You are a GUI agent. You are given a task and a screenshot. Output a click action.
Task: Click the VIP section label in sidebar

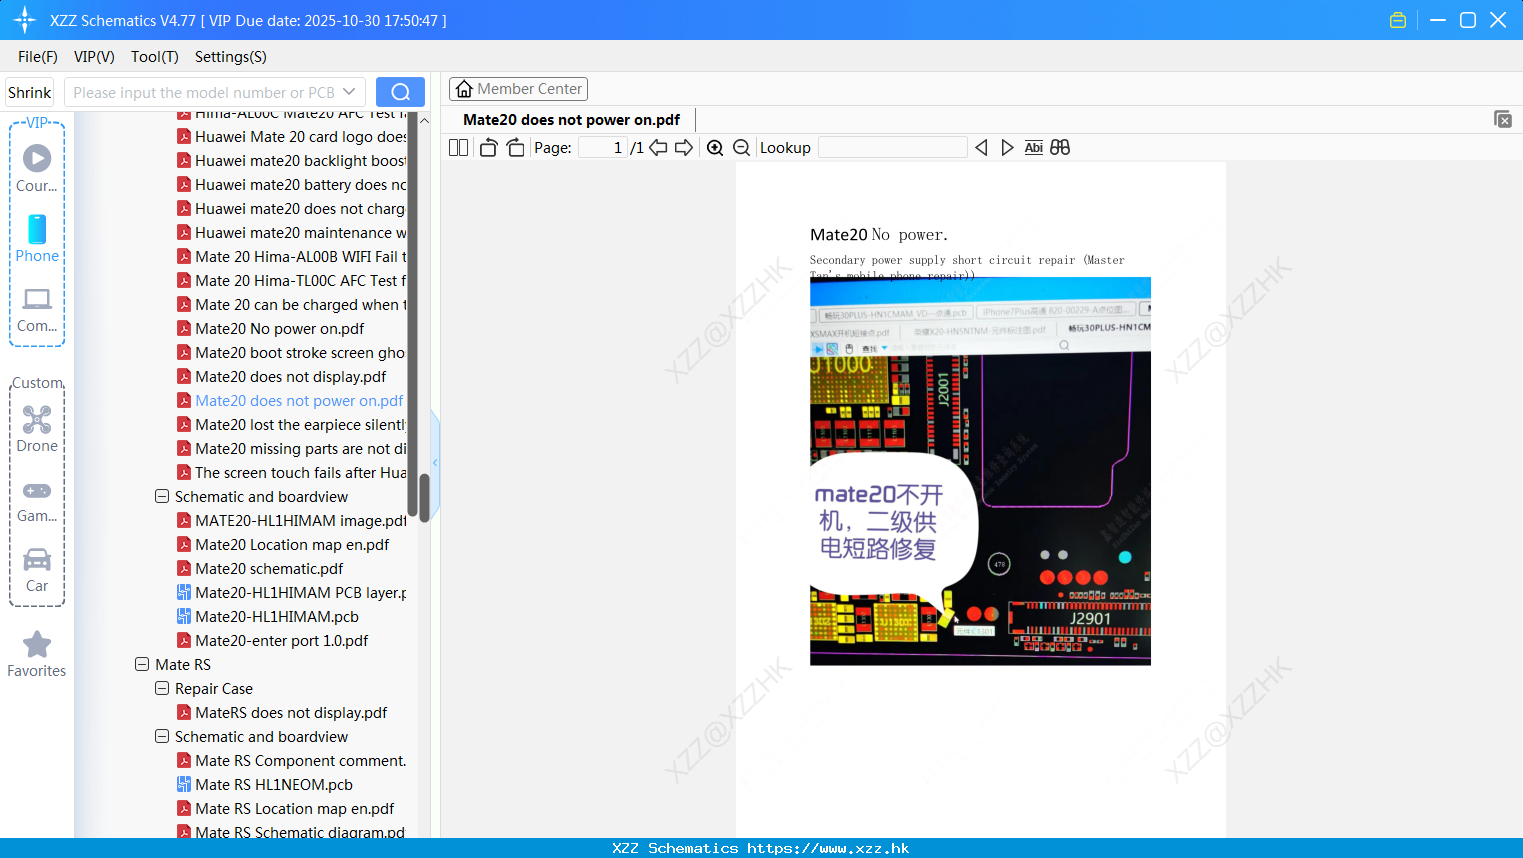(x=37, y=122)
